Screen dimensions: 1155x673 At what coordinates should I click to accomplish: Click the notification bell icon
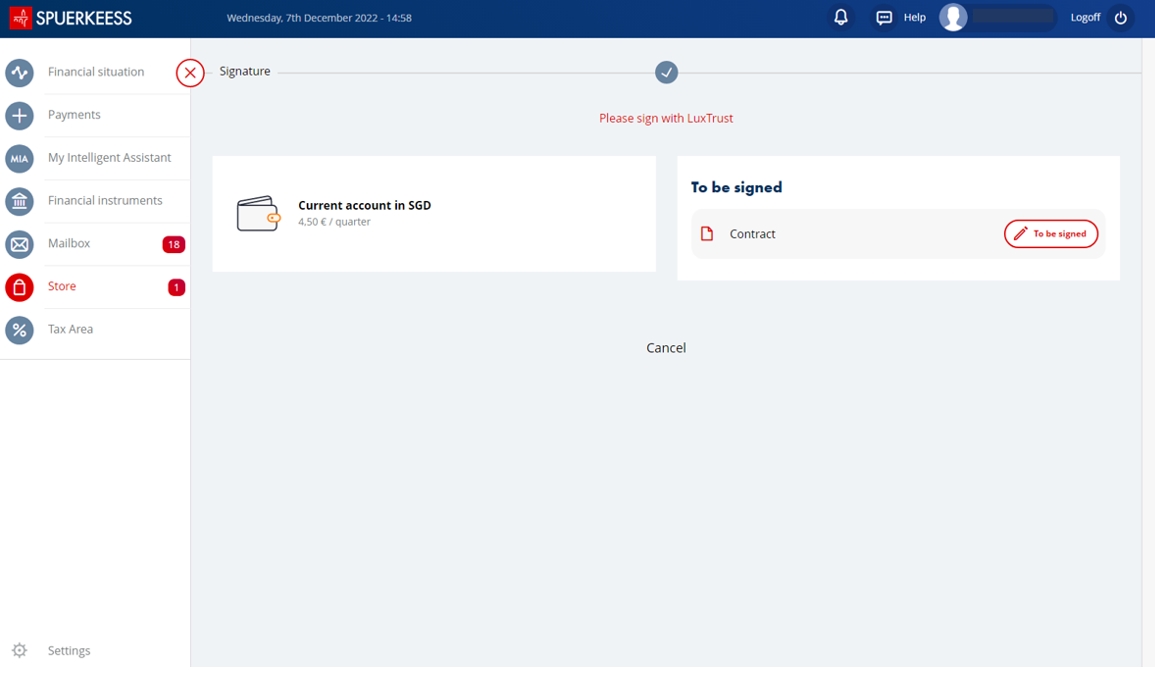pos(841,17)
